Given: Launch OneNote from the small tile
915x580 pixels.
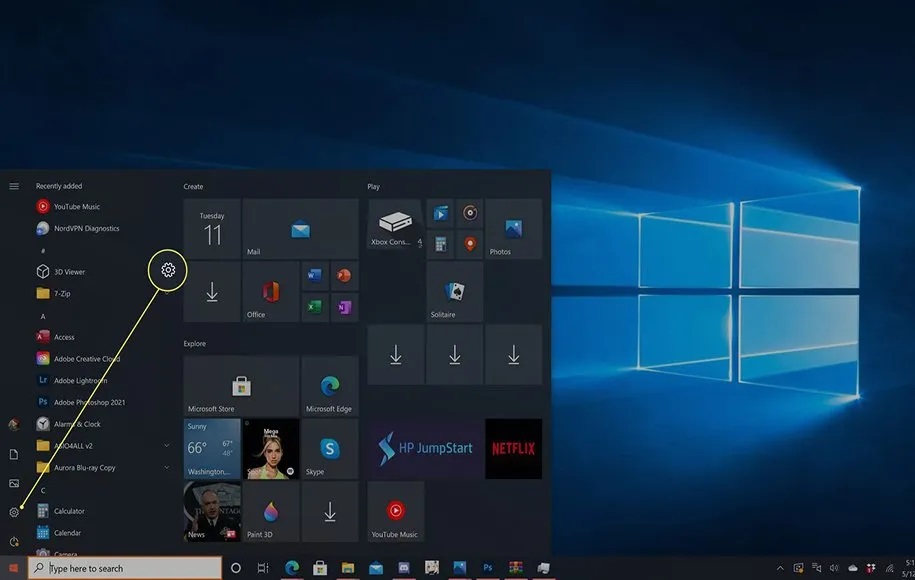Looking at the screenshot, I should [x=344, y=307].
